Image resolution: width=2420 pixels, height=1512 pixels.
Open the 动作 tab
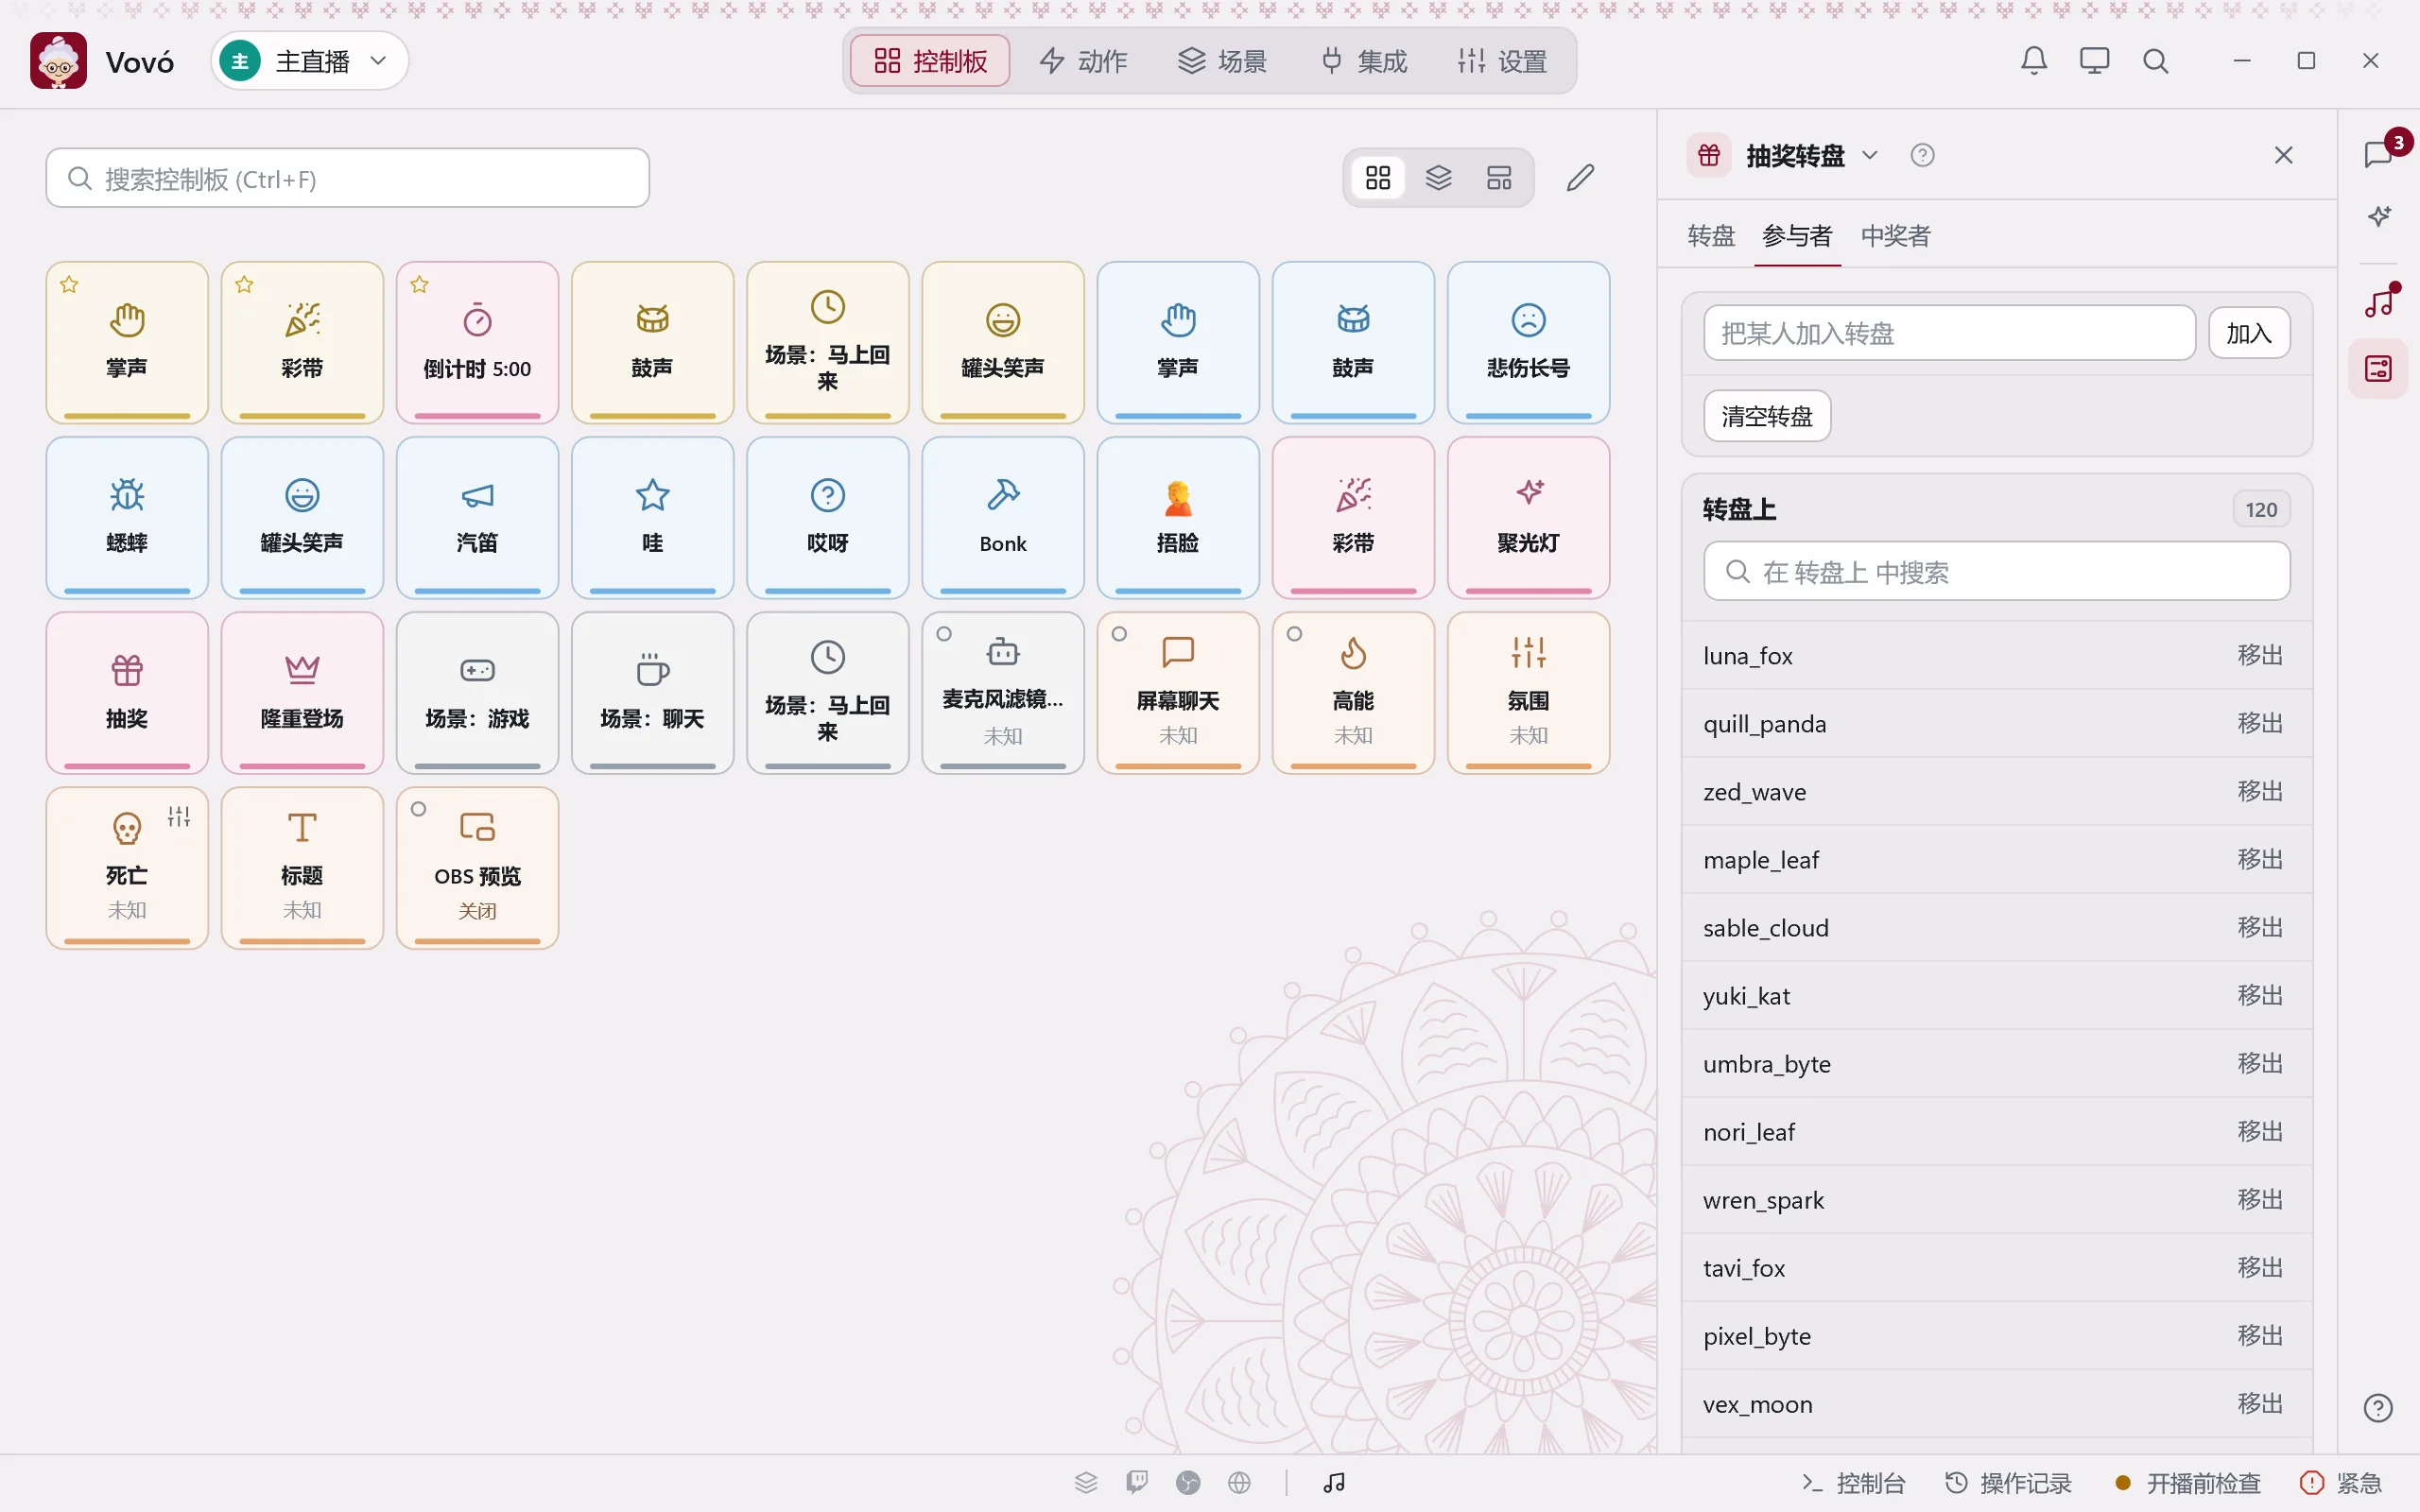(x=1083, y=61)
